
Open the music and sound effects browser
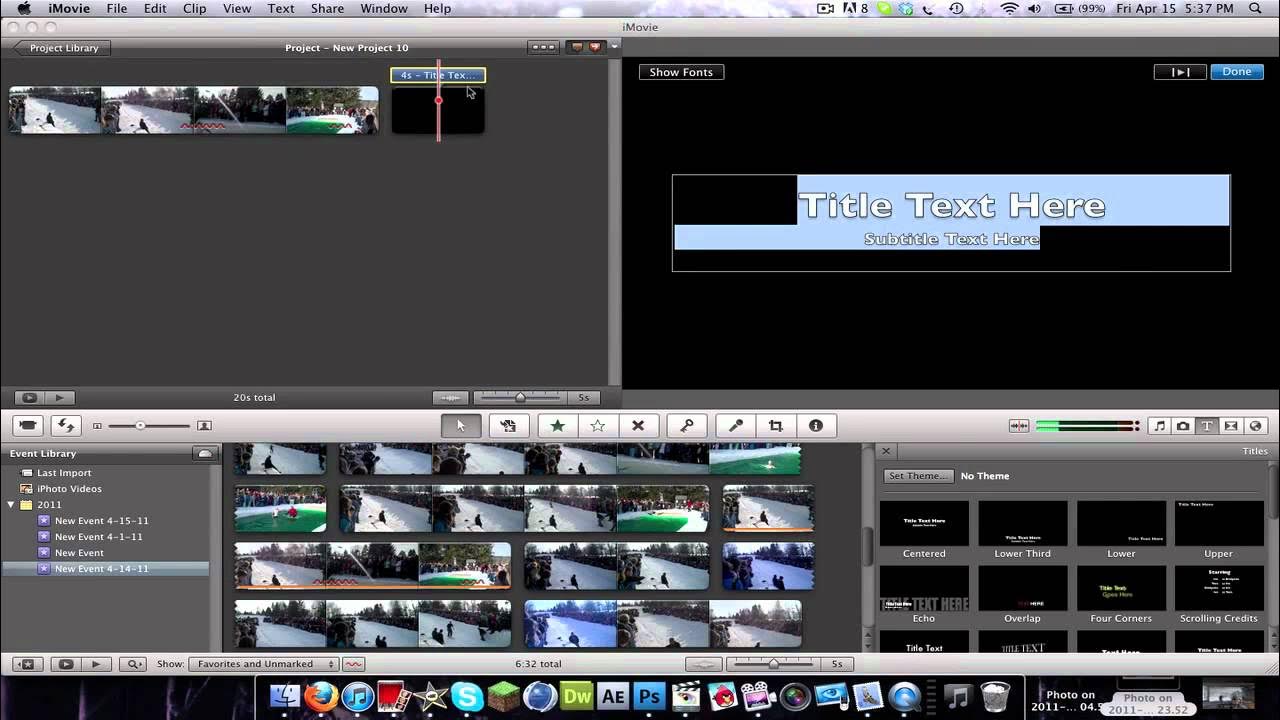coord(1159,426)
